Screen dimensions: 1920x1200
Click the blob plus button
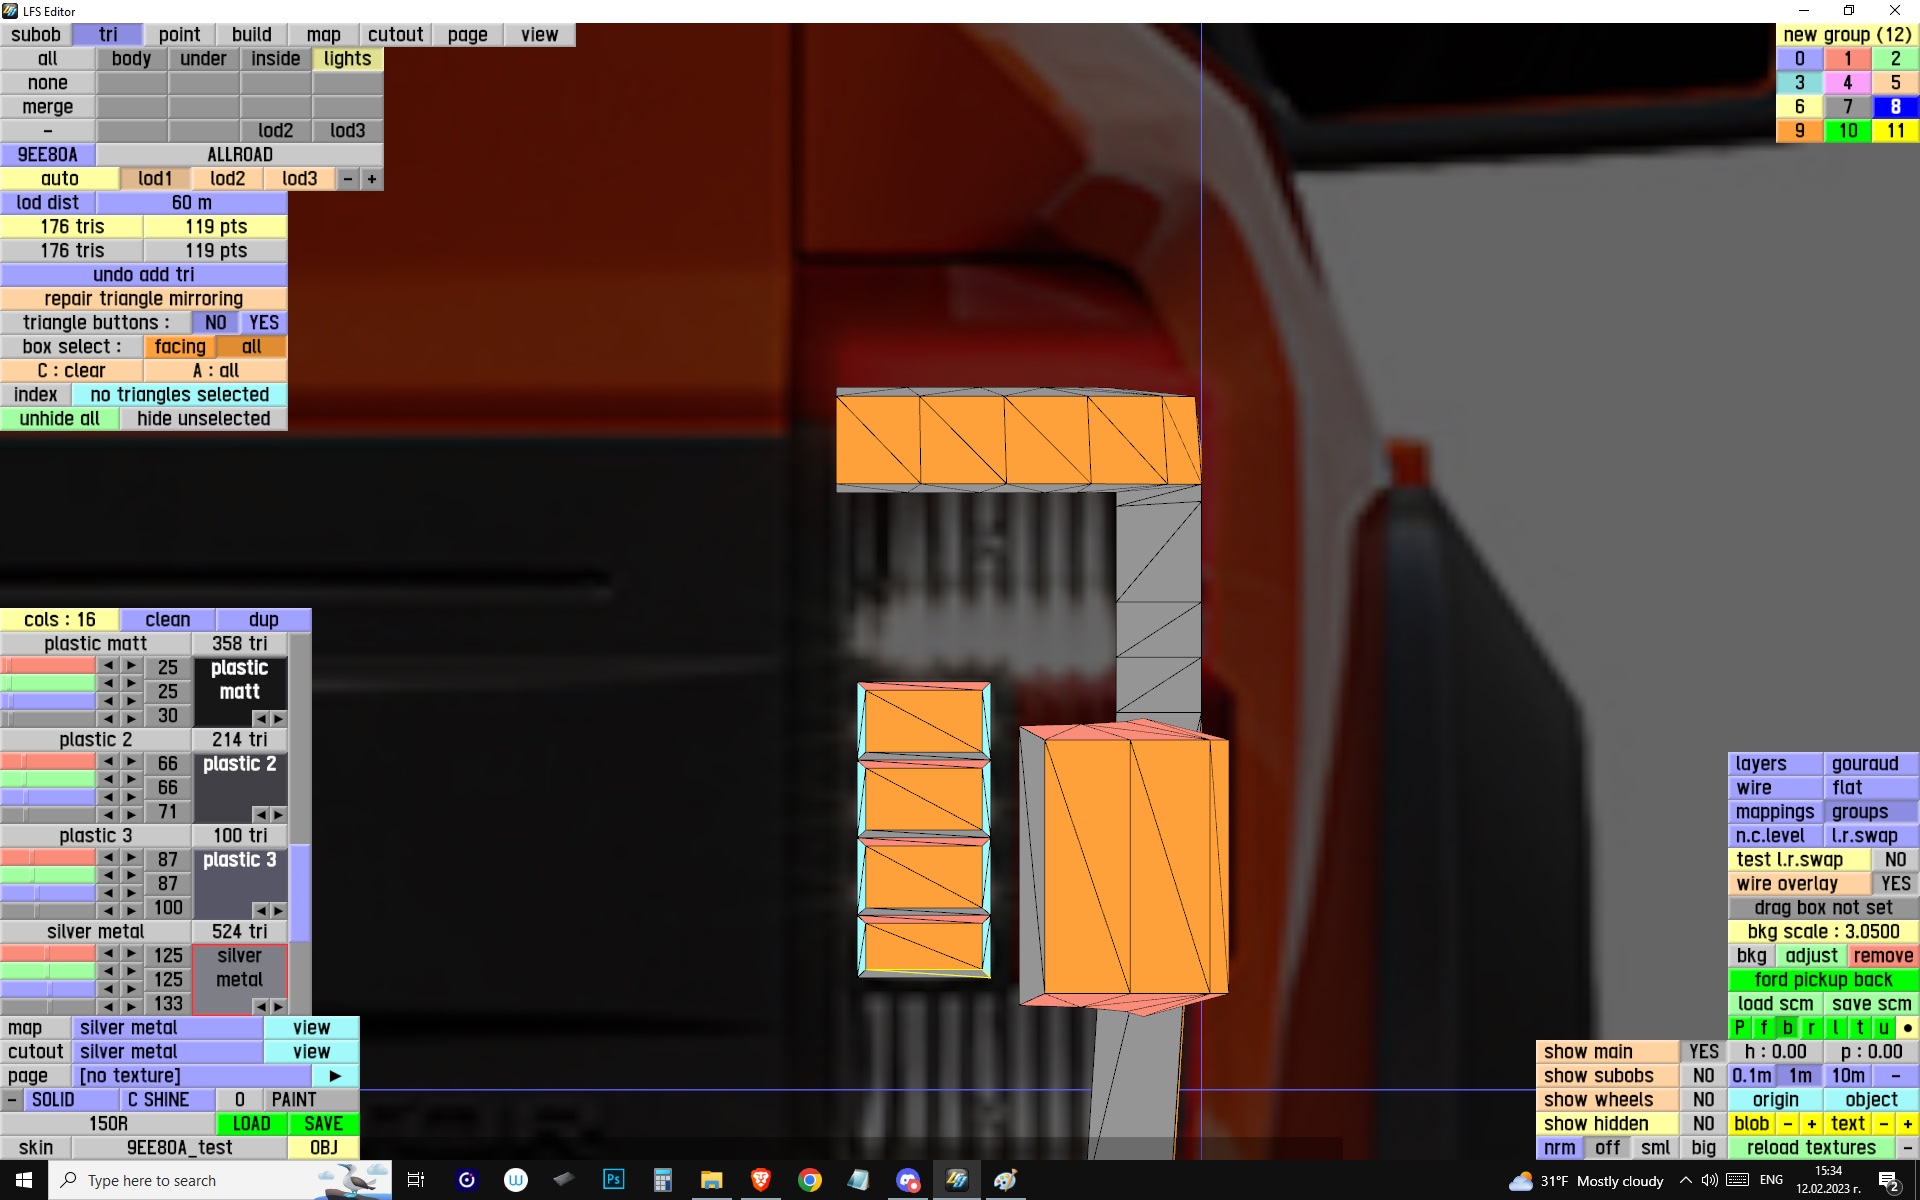click(x=1811, y=1124)
